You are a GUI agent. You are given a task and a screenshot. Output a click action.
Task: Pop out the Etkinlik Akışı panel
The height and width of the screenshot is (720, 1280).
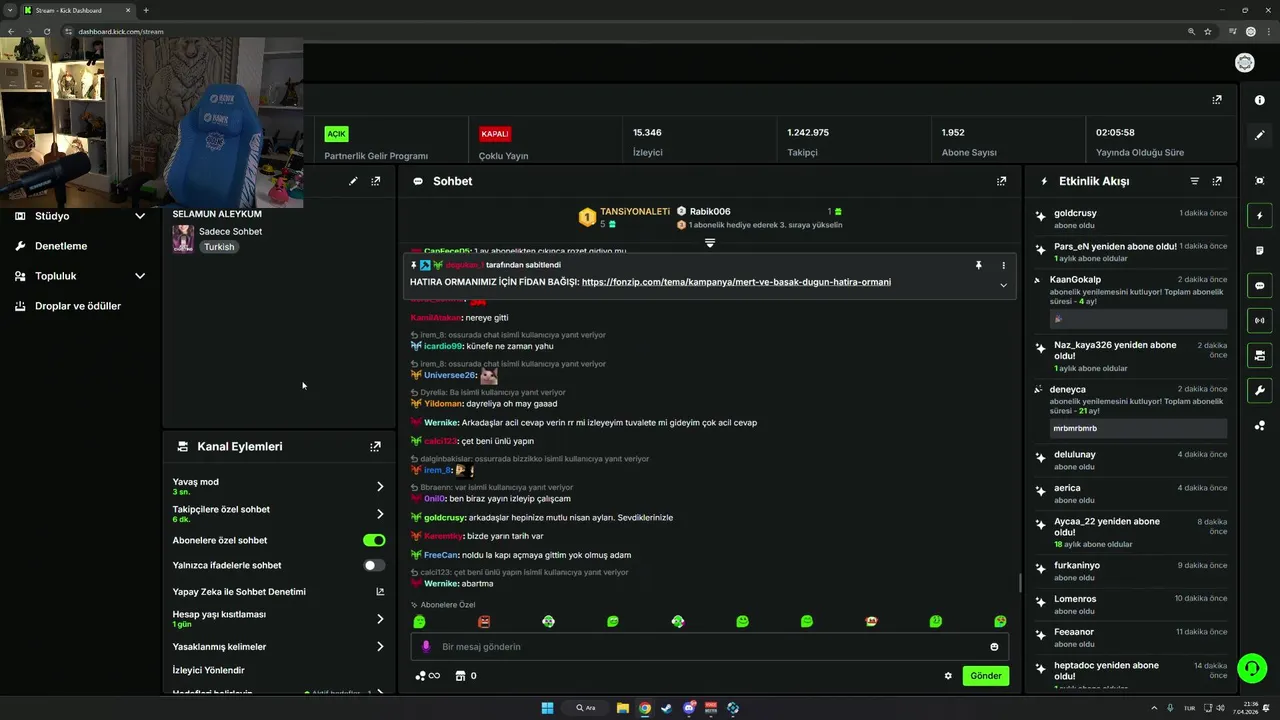click(x=1217, y=181)
